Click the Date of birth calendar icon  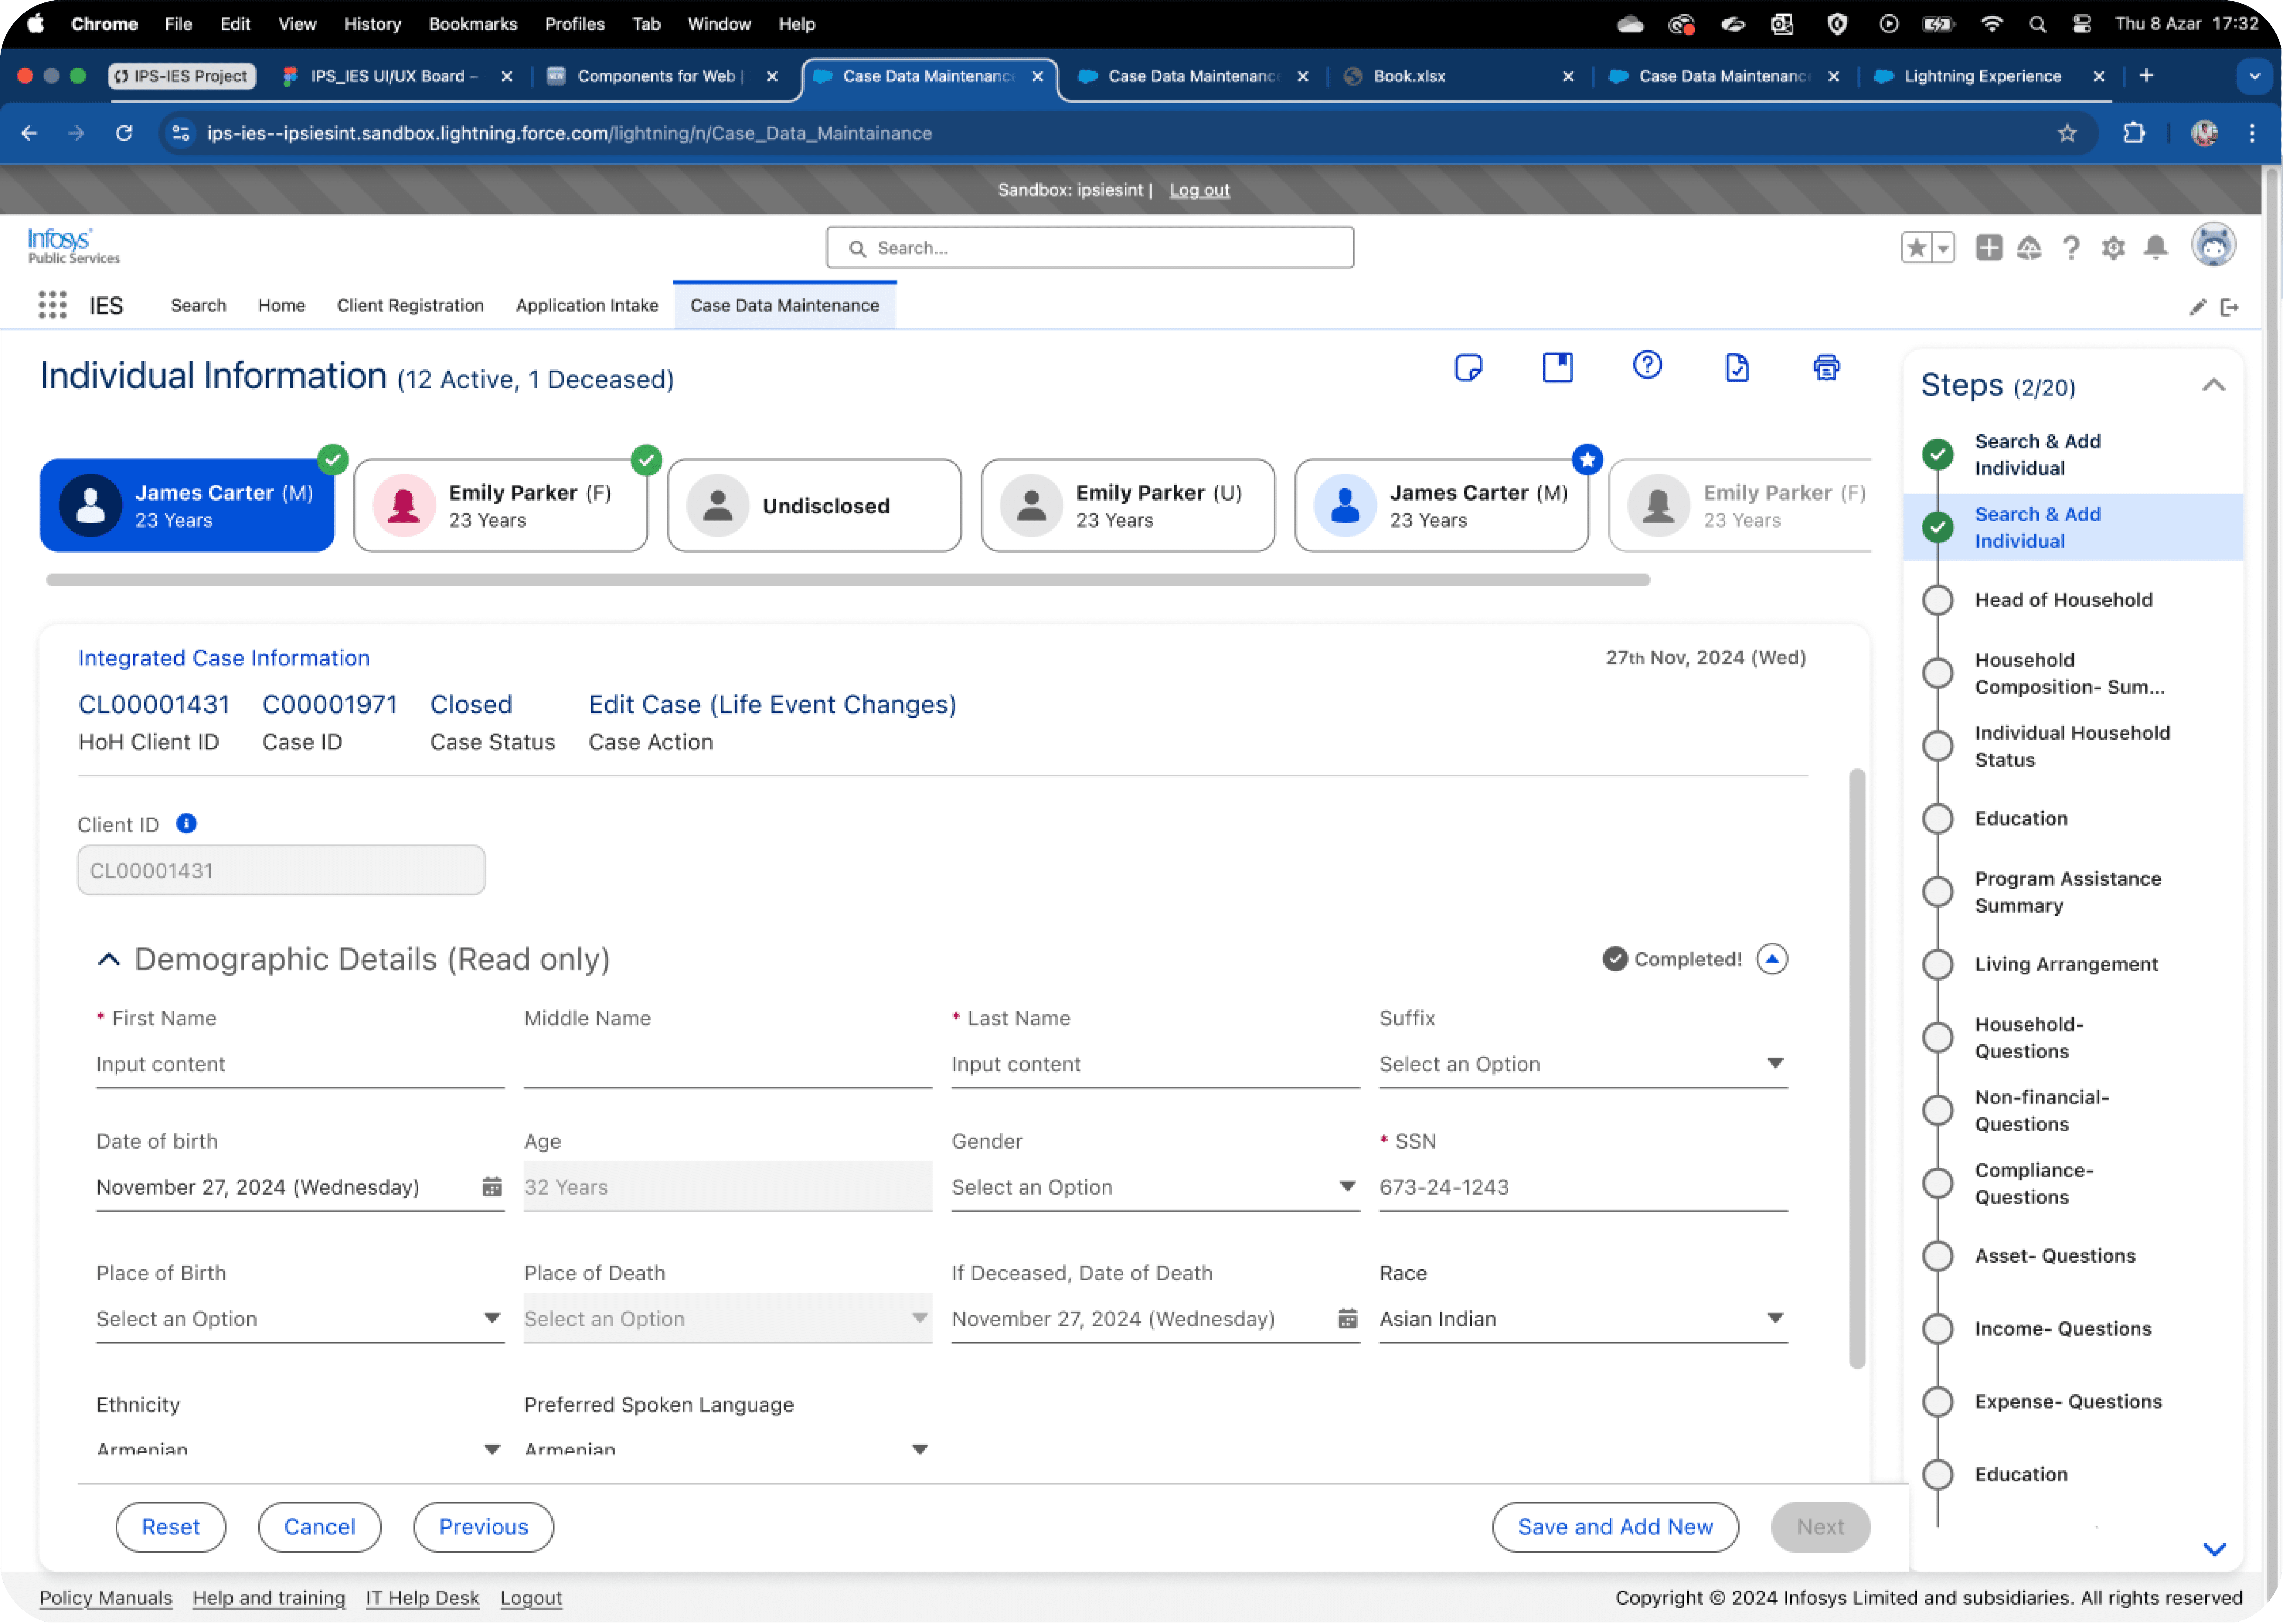click(x=492, y=1187)
